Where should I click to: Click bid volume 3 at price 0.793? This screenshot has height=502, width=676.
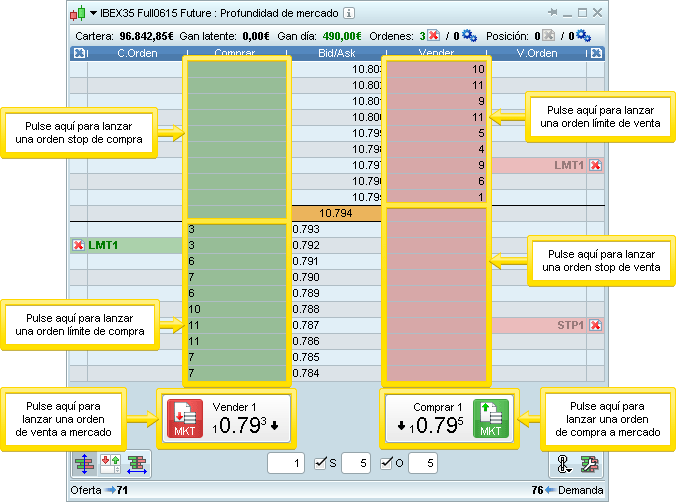[237, 229]
